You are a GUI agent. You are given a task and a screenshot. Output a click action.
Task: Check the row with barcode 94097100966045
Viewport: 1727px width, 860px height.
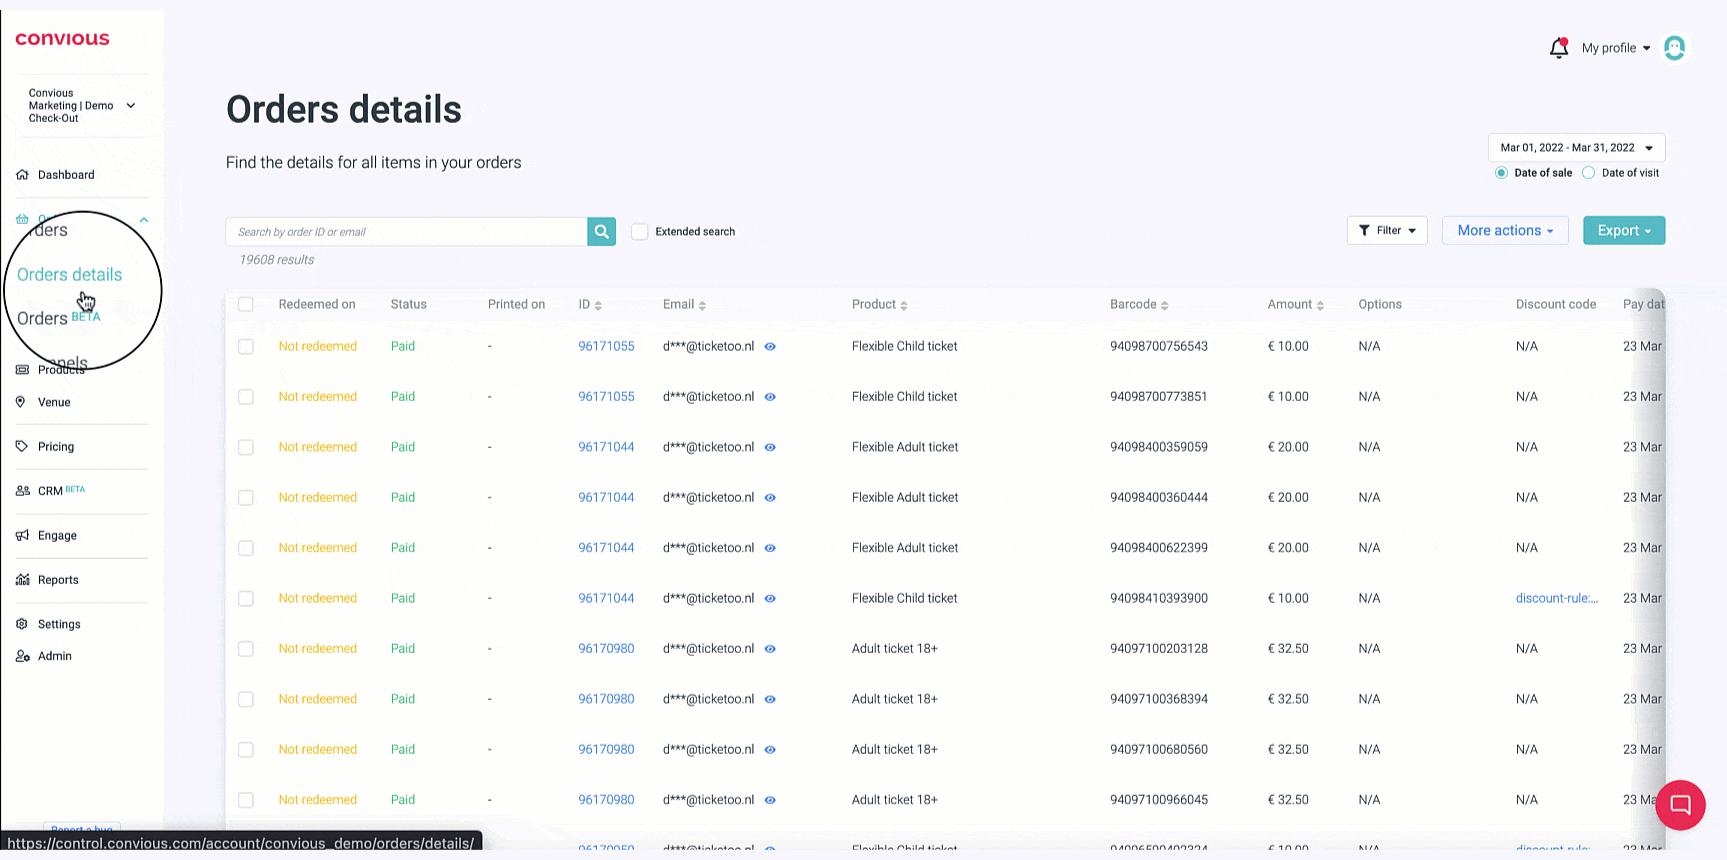click(246, 800)
